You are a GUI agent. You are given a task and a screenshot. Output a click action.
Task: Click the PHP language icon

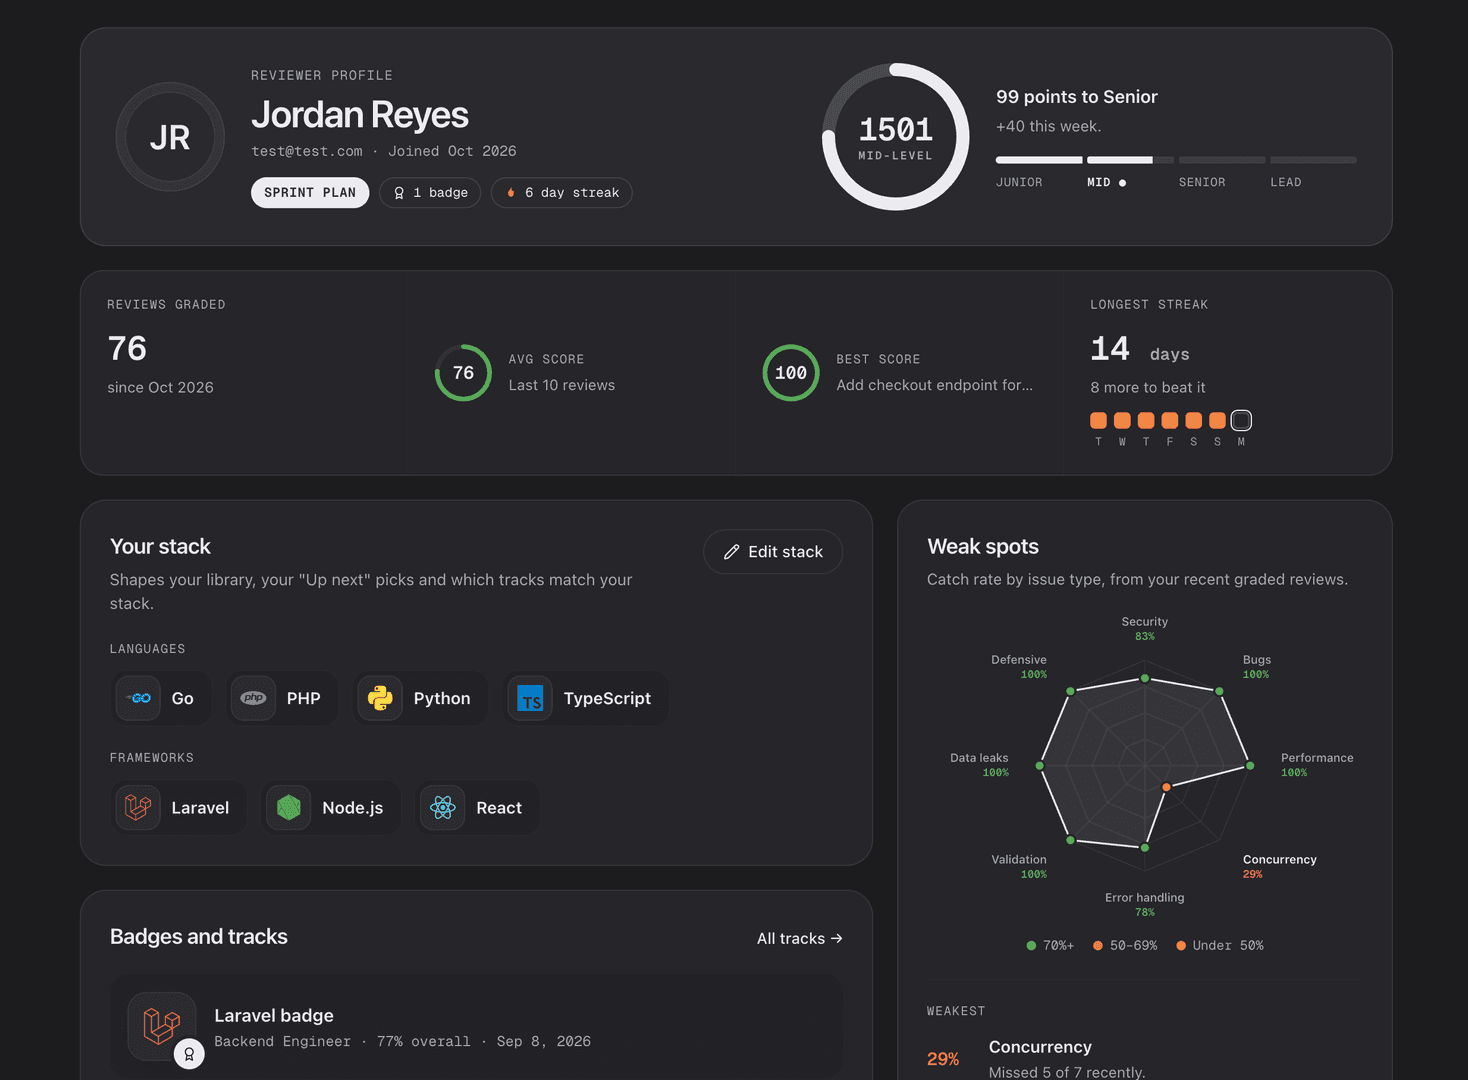point(253,698)
